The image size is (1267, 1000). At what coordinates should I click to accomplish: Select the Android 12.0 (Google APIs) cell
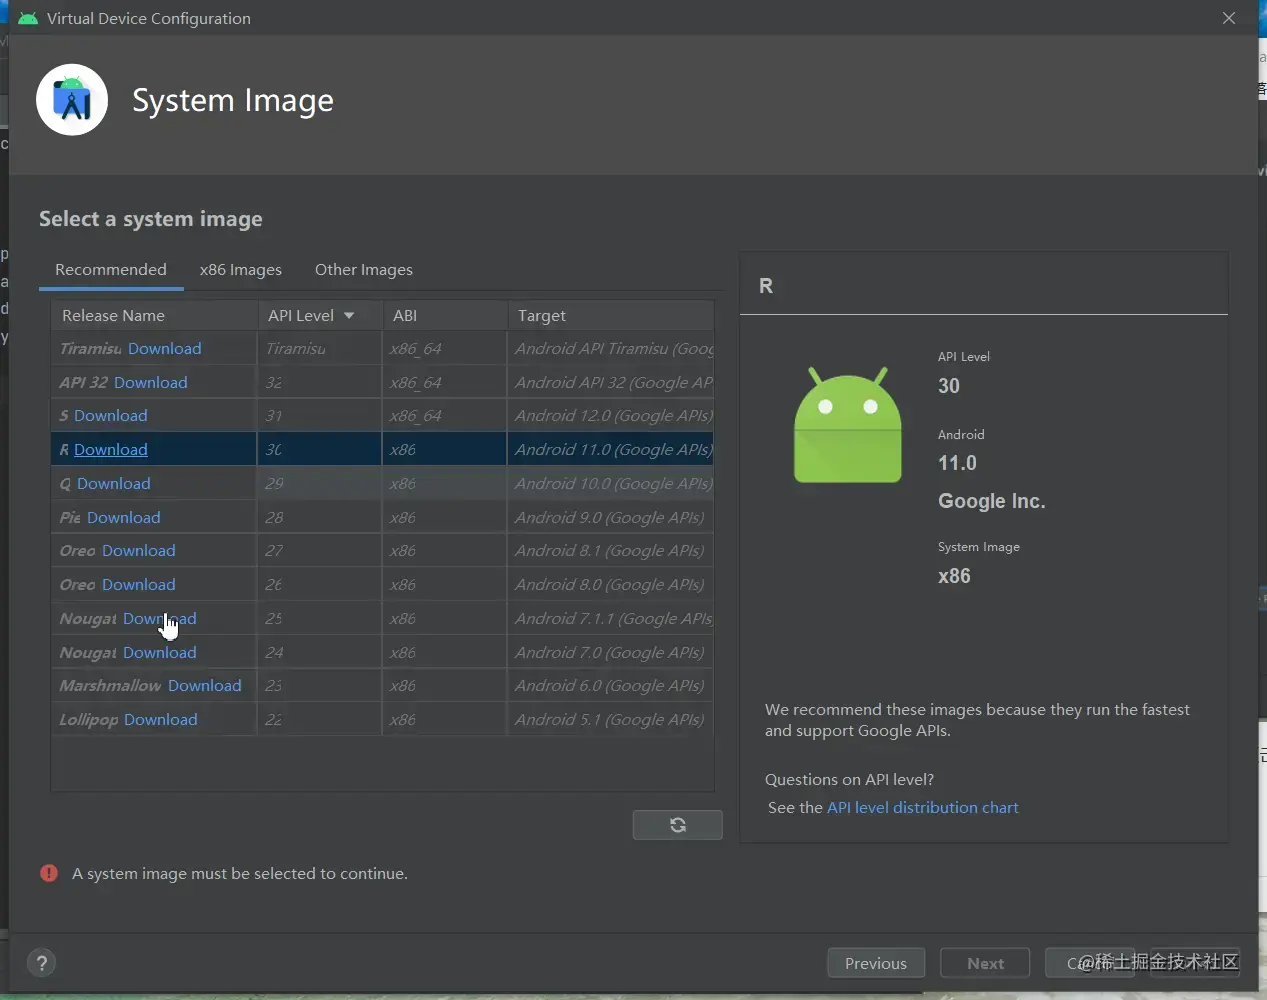click(x=611, y=416)
